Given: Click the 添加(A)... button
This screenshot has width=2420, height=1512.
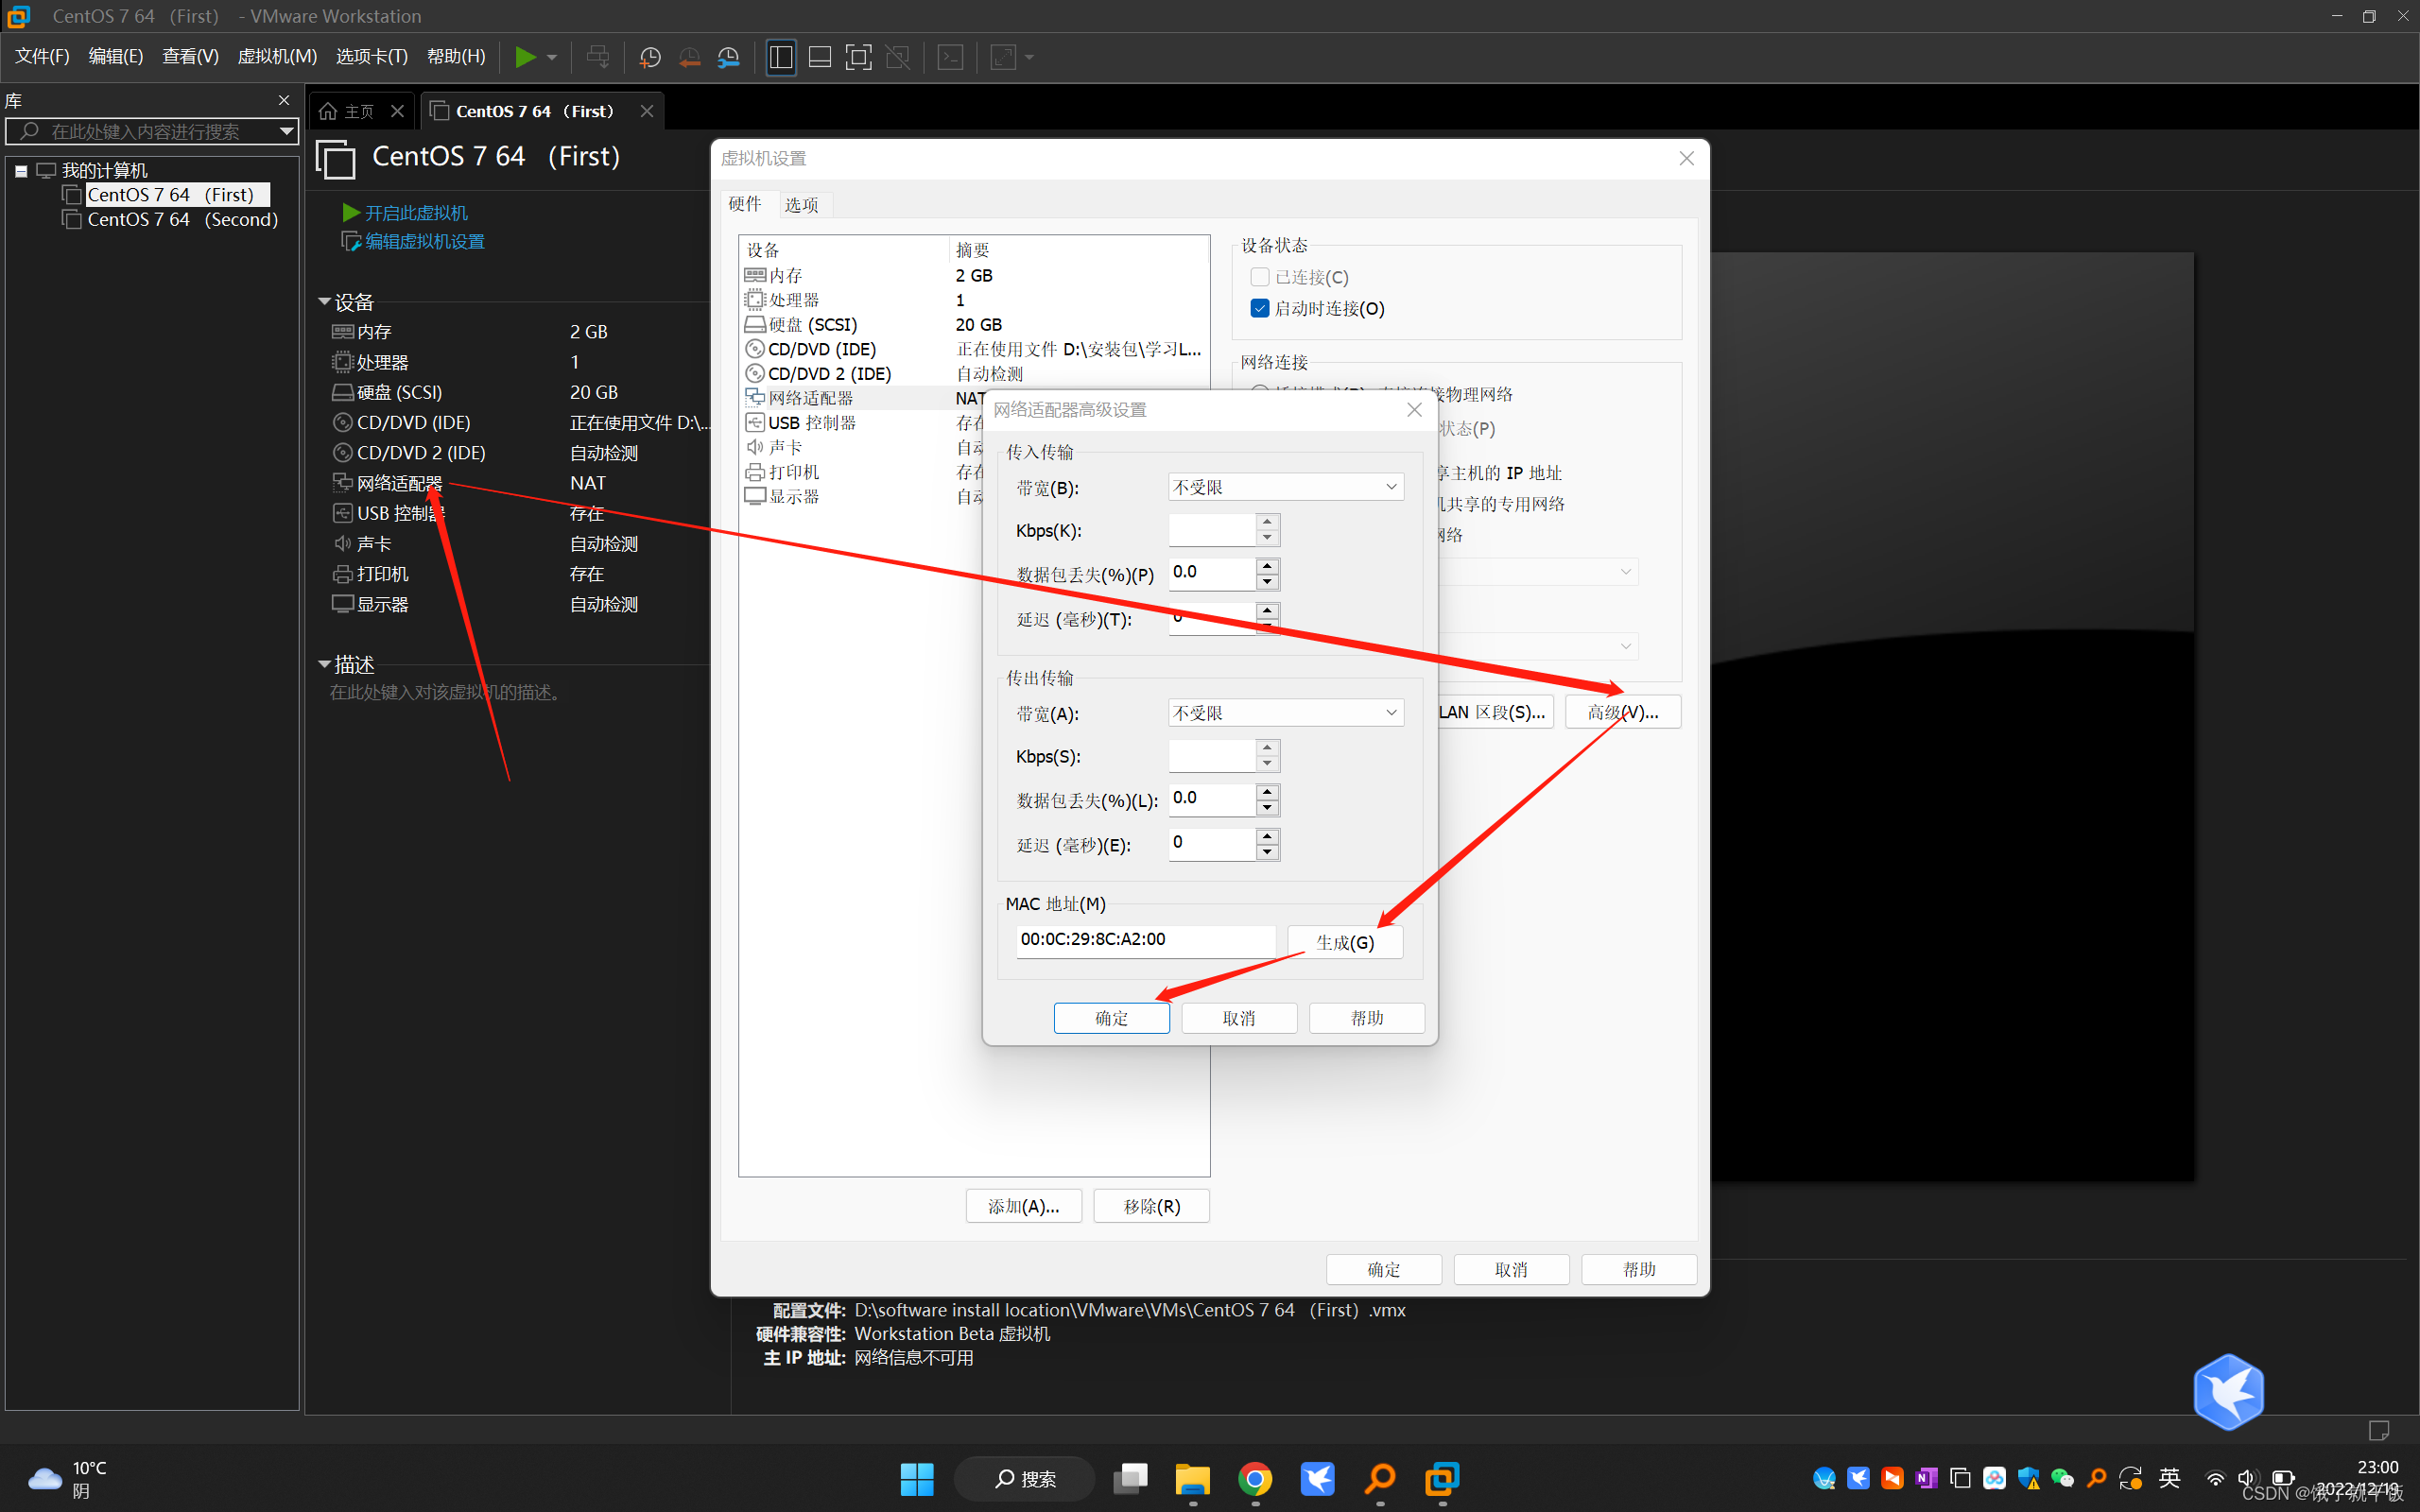Looking at the screenshot, I should 1023,1206.
